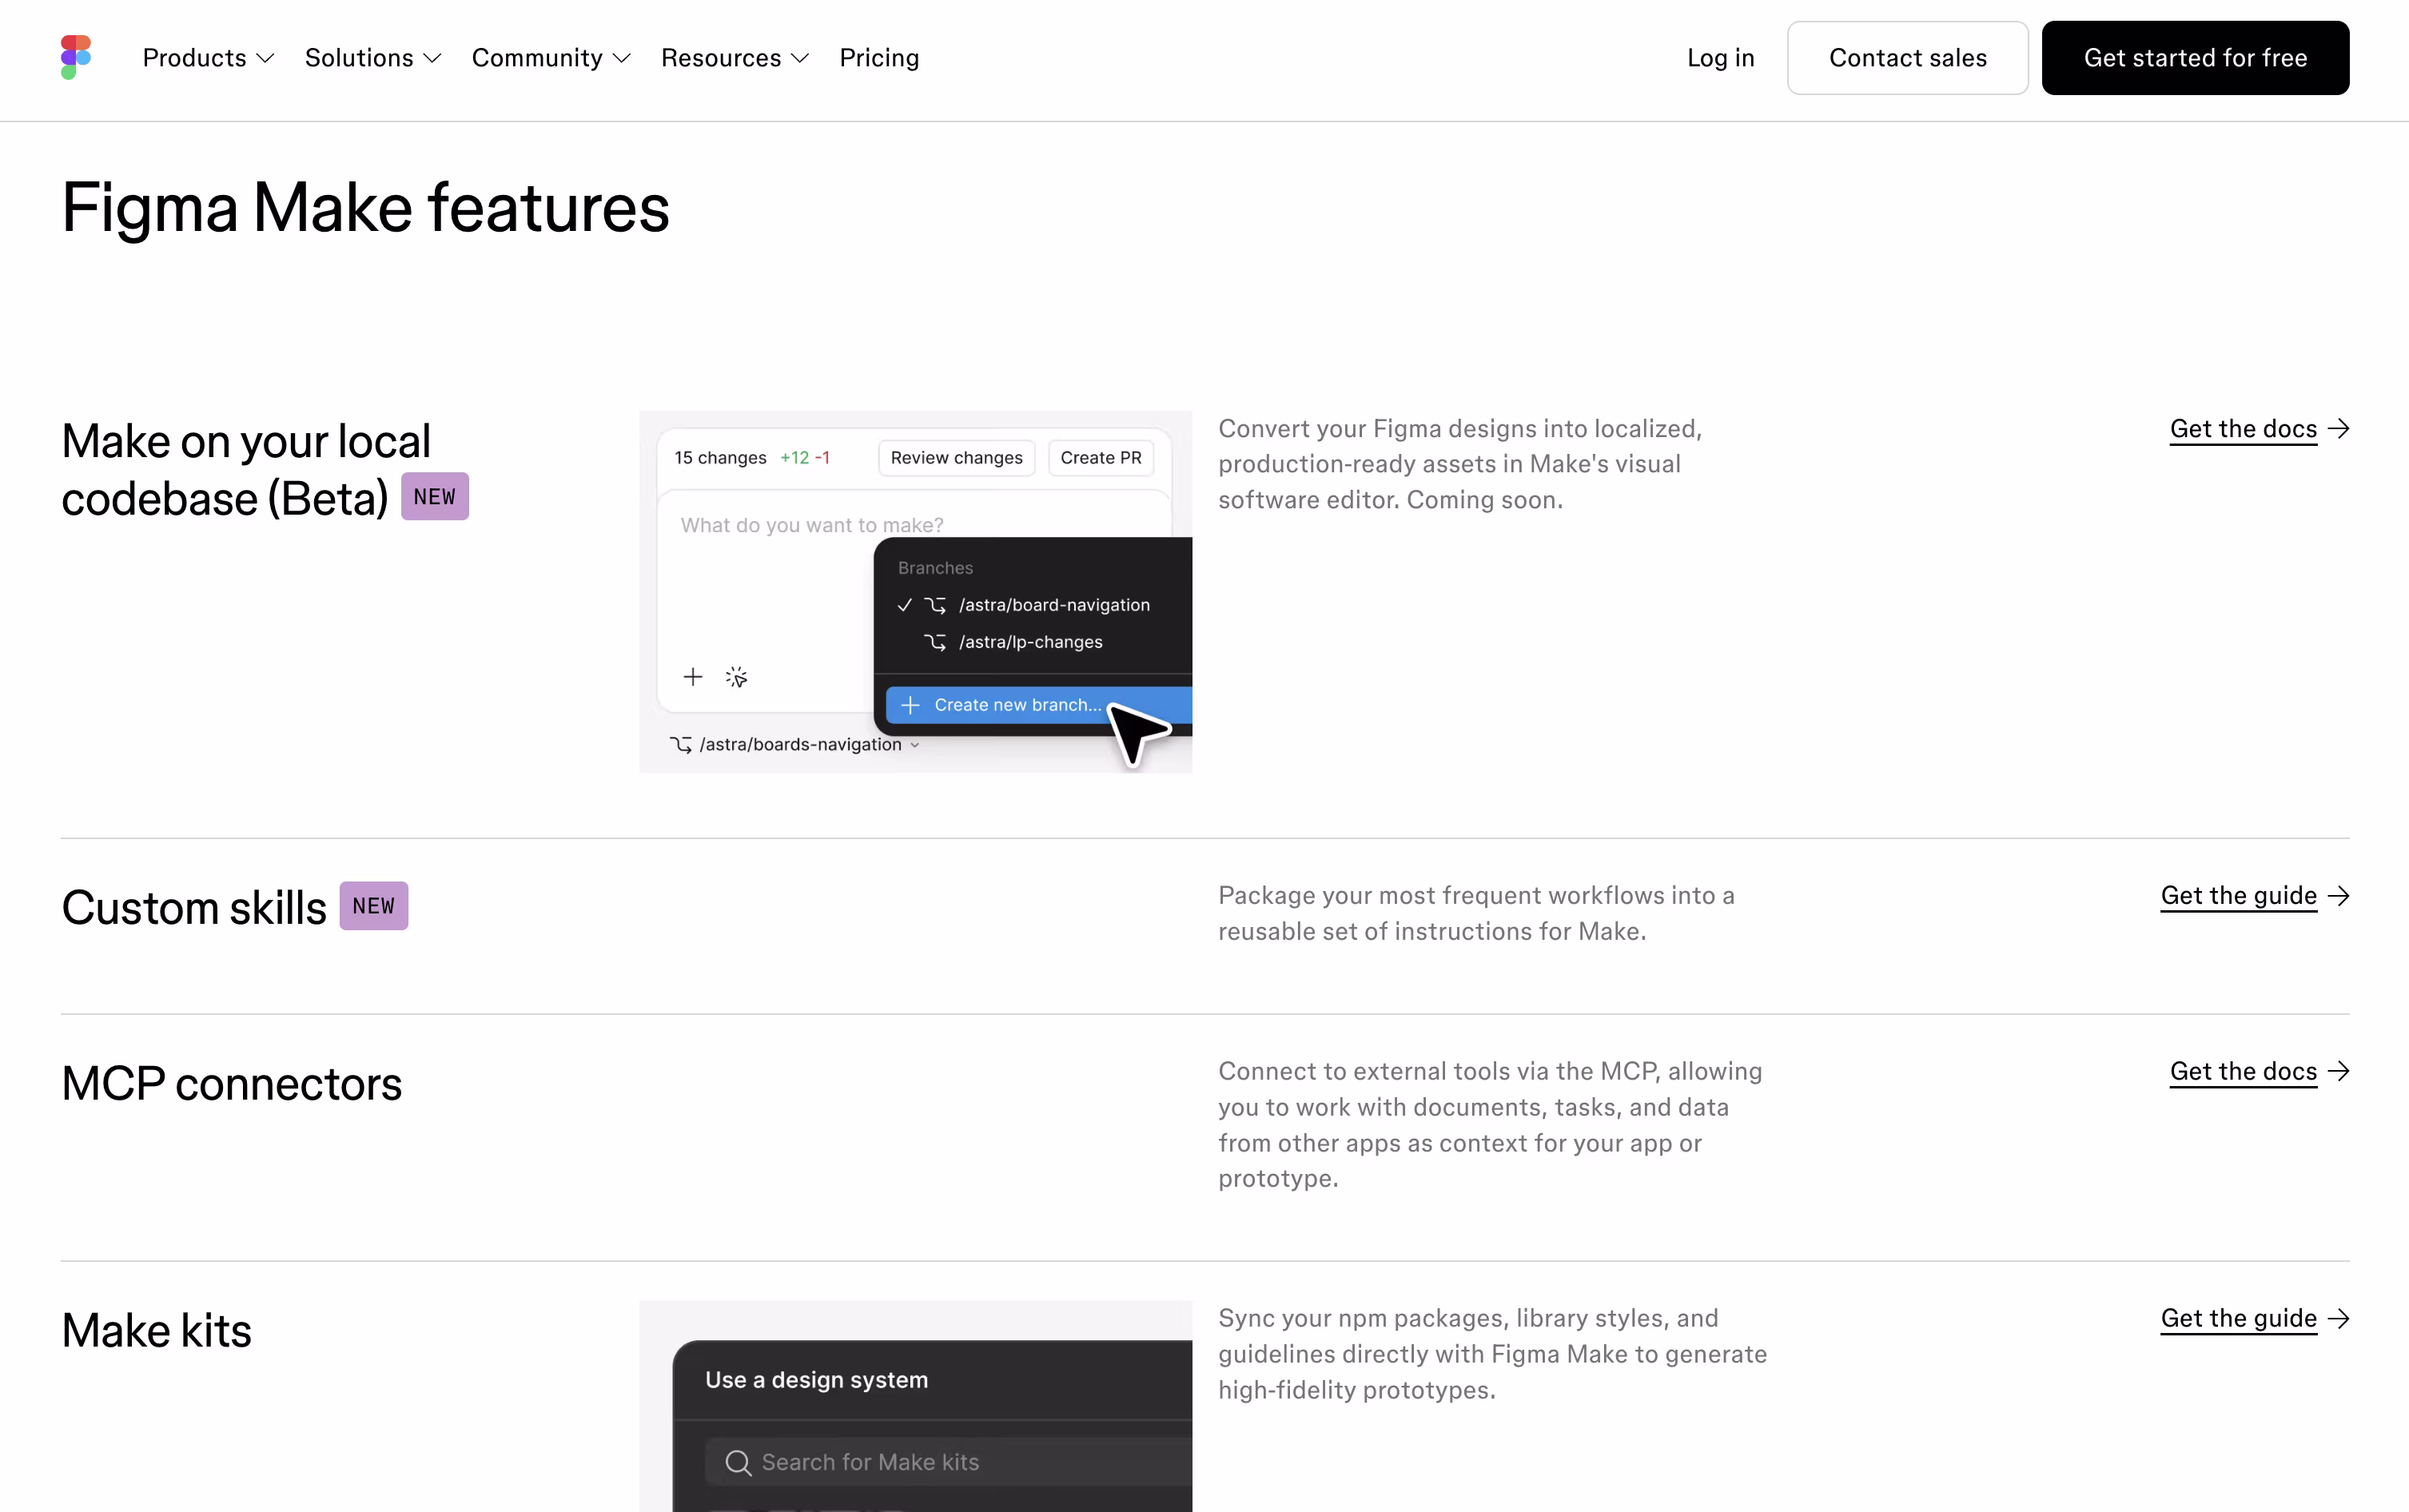Click the arrow icon after Custom skills Get the guide

[x=2338, y=896]
